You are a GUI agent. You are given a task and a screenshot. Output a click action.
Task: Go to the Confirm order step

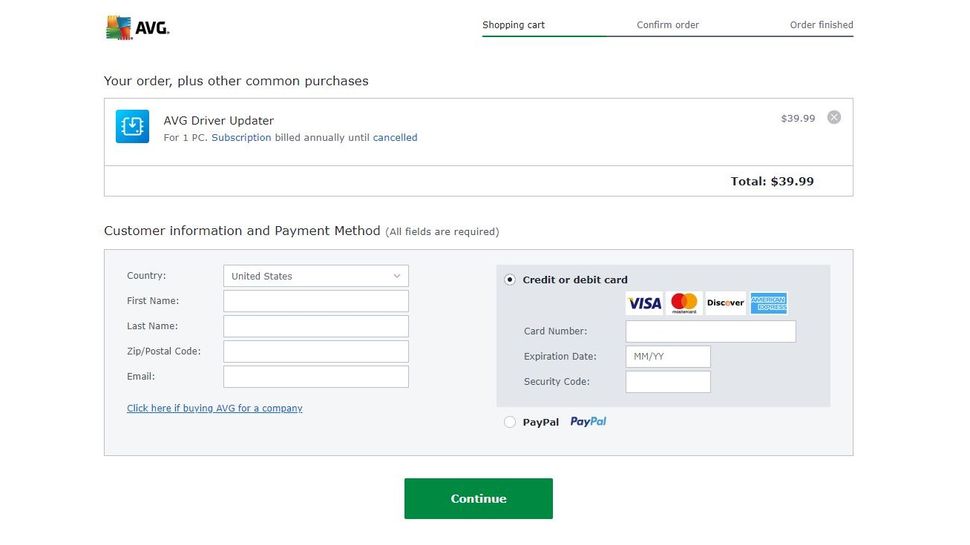(x=668, y=25)
